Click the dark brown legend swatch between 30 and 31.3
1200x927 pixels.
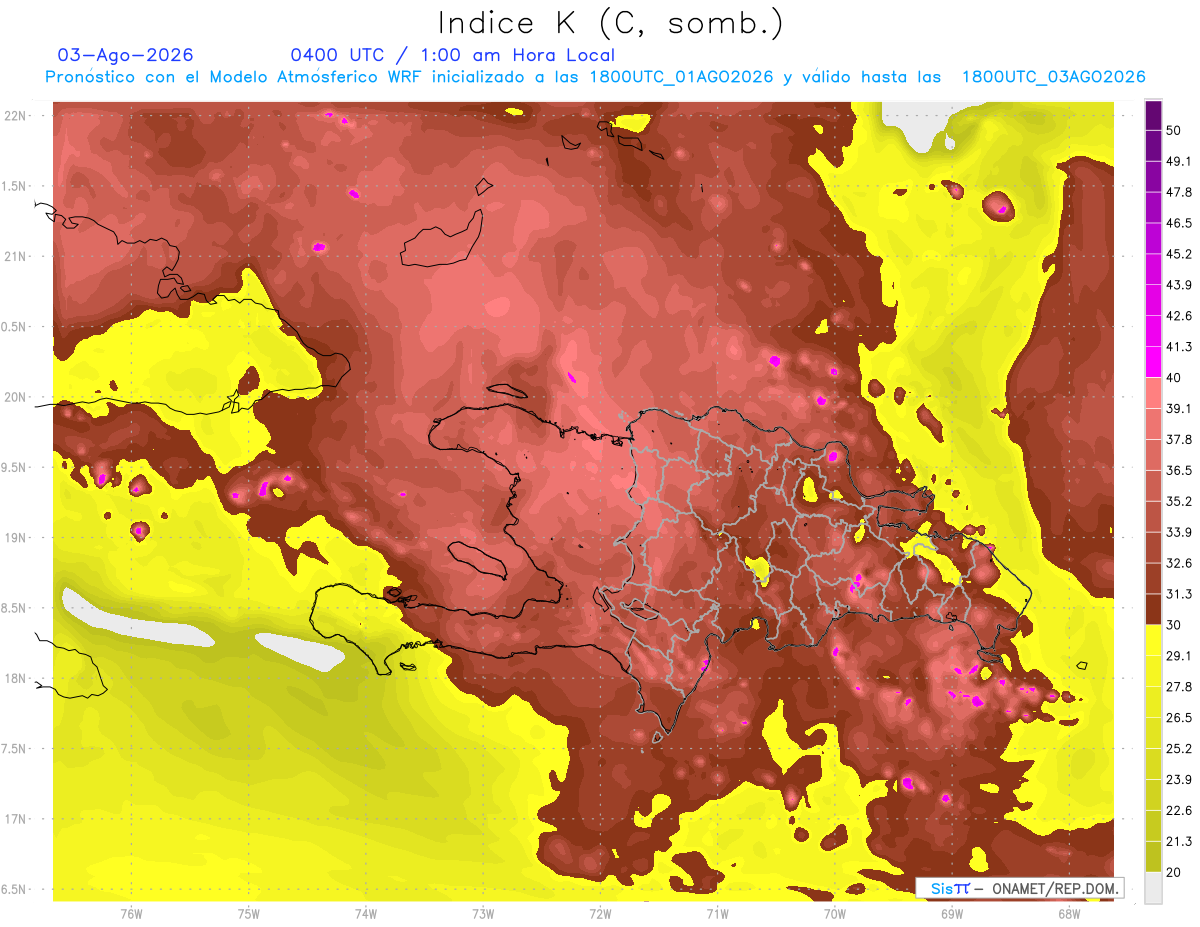[1153, 609]
